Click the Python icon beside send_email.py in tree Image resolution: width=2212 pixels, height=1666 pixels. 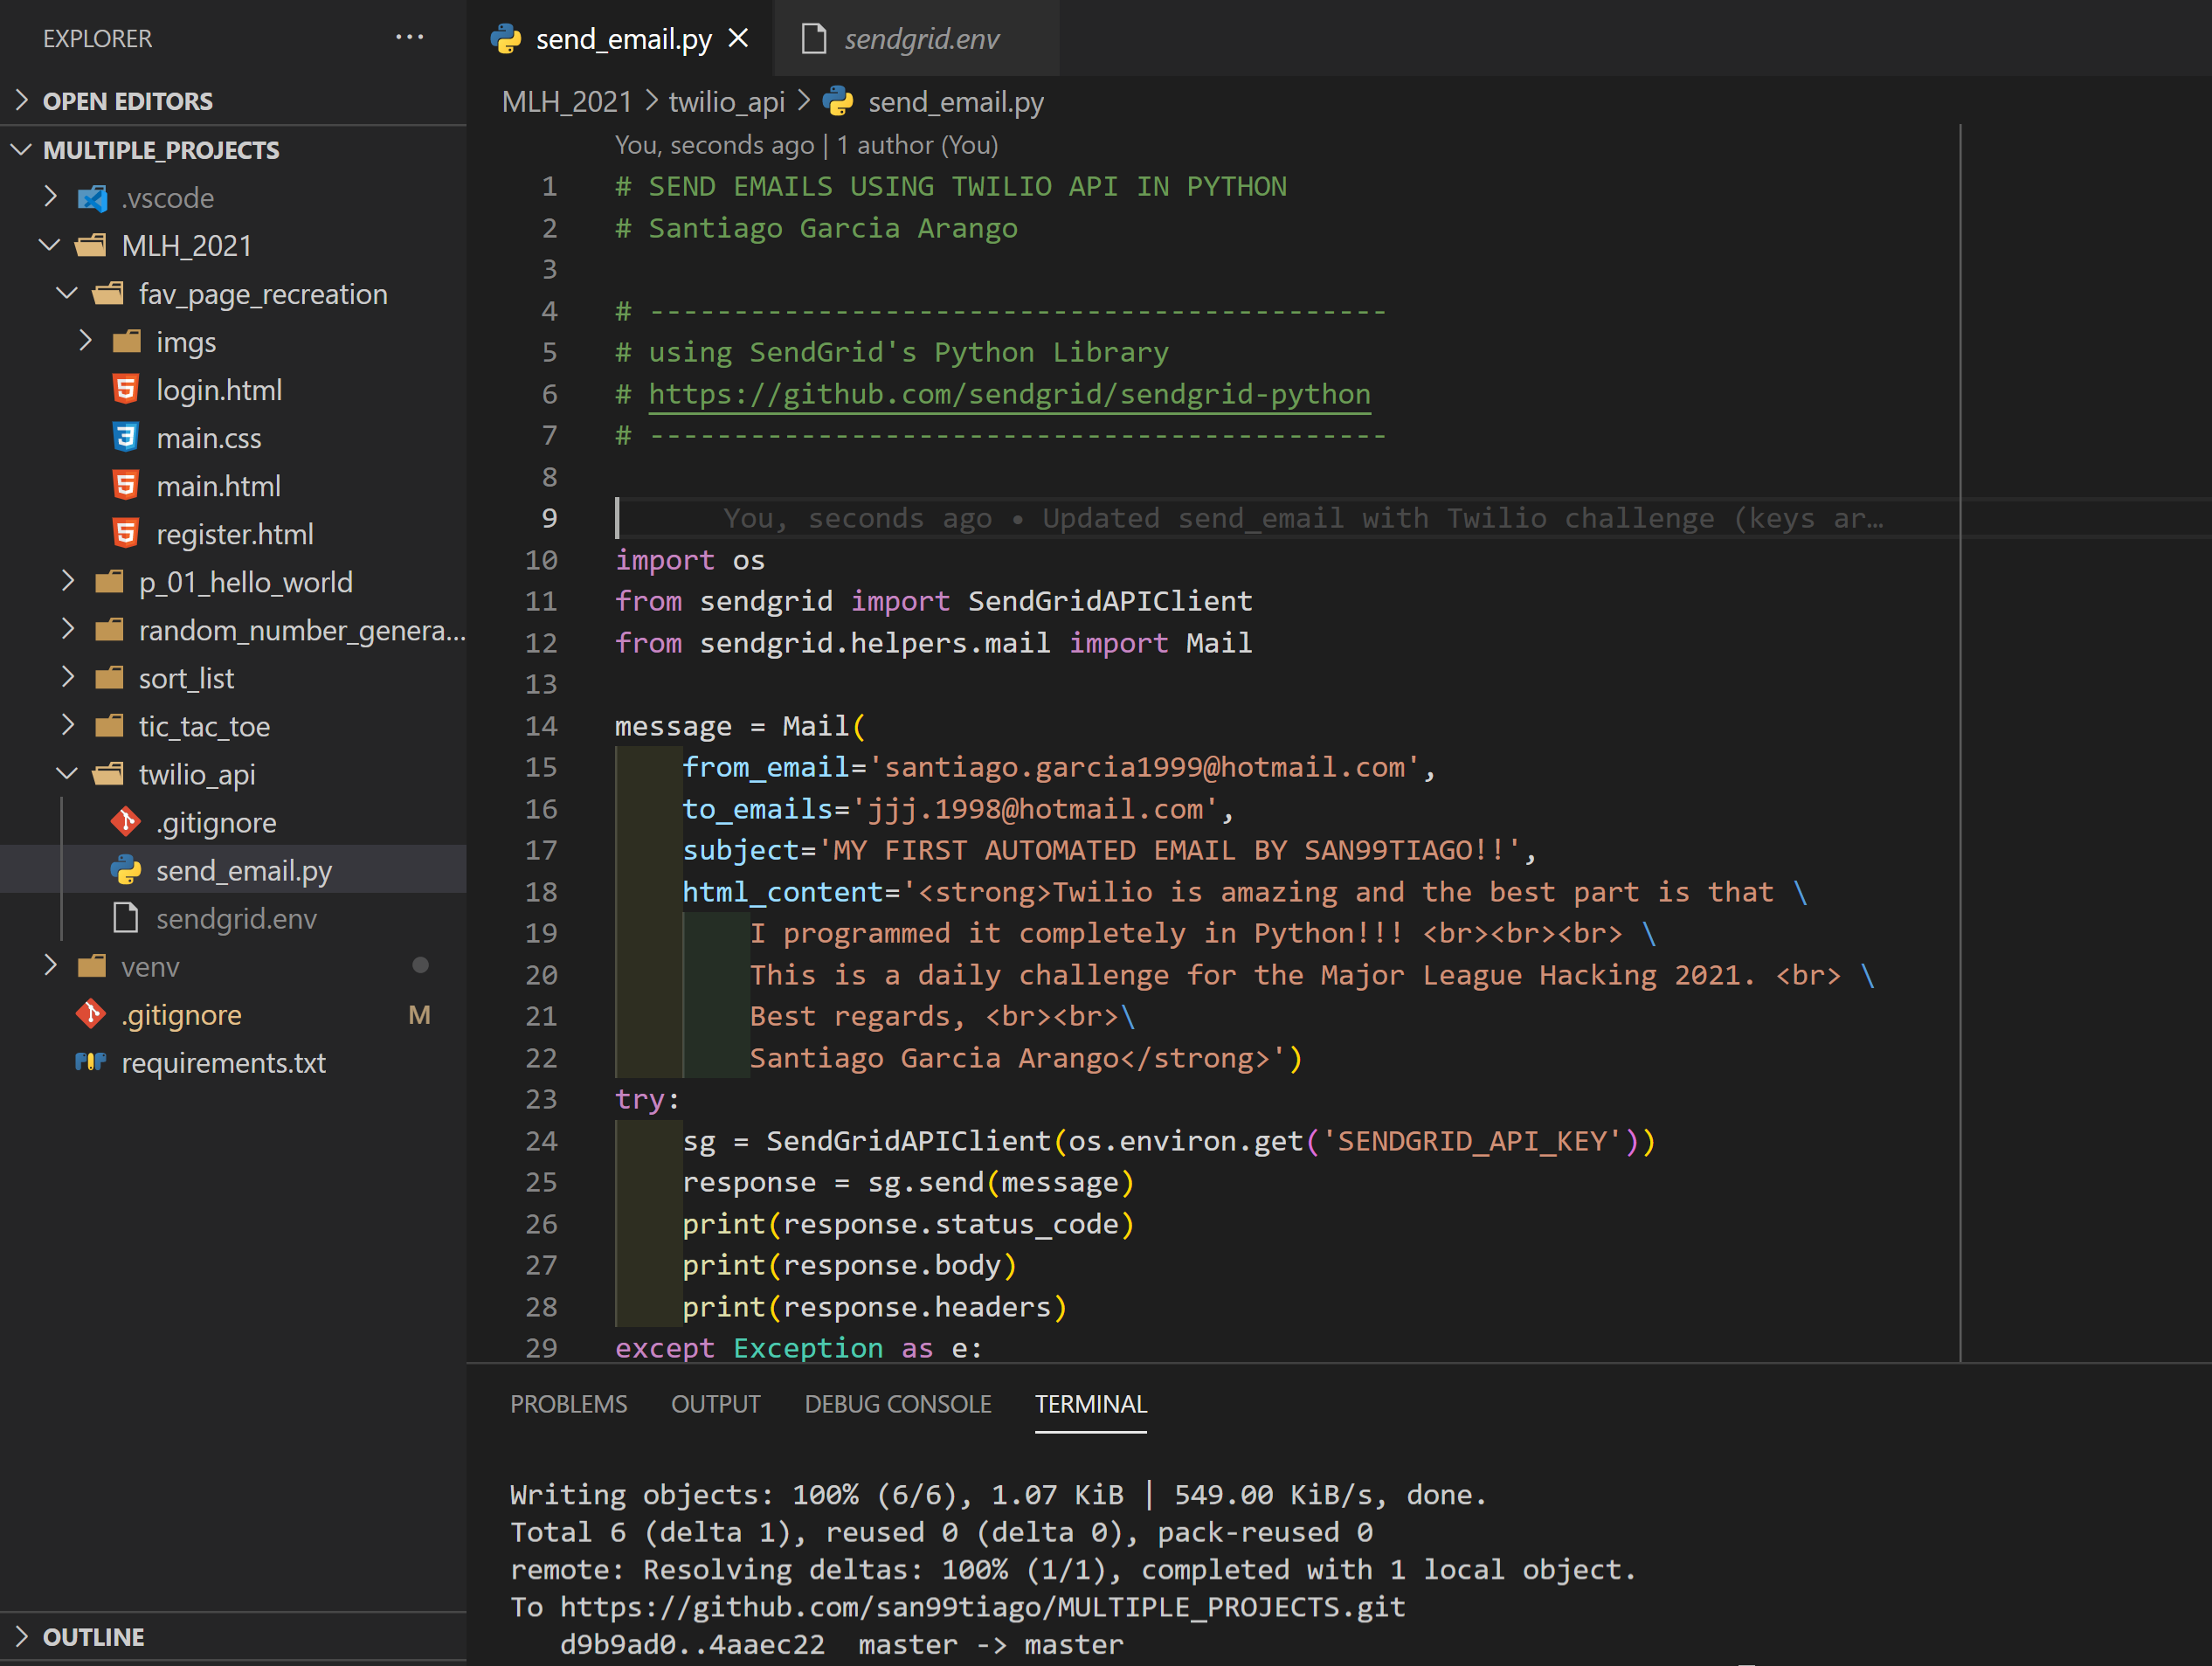tap(126, 870)
